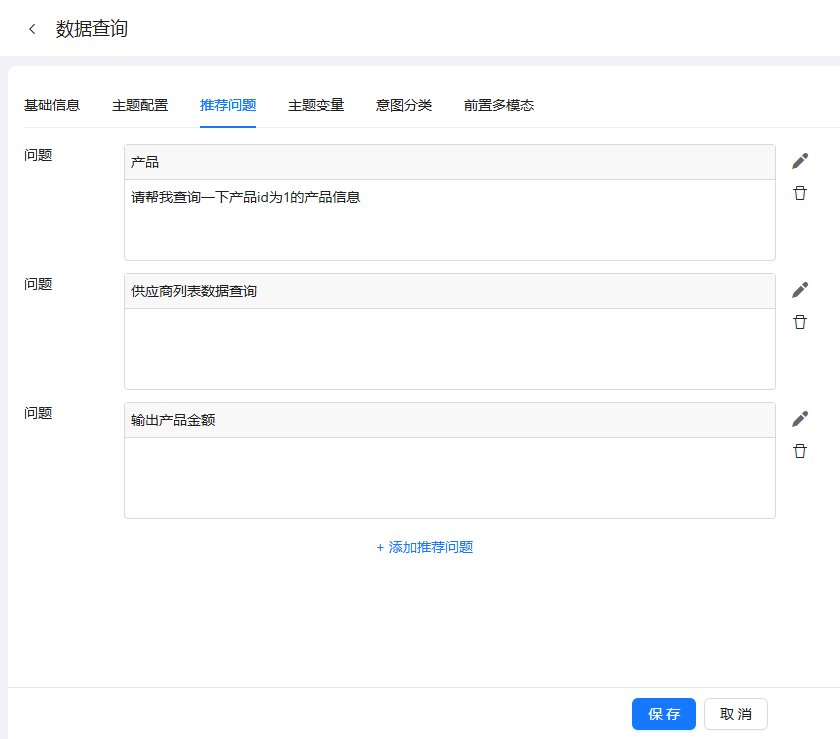Screen dimensions: 840x739
Task: Click the 添加推荐问题 link
Action: pos(425,547)
